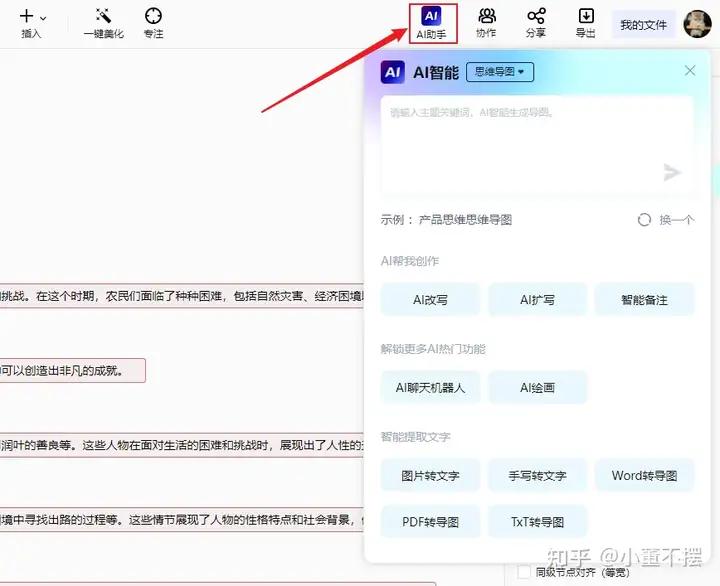Choose AI改写 rewrite
Viewport: 720px width, 586px height.
pos(430,300)
